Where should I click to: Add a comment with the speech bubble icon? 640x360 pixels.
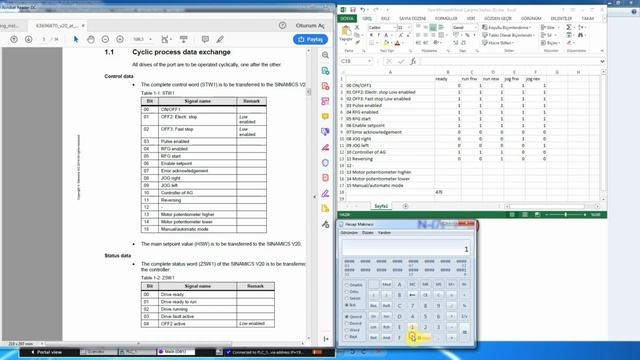205,39
